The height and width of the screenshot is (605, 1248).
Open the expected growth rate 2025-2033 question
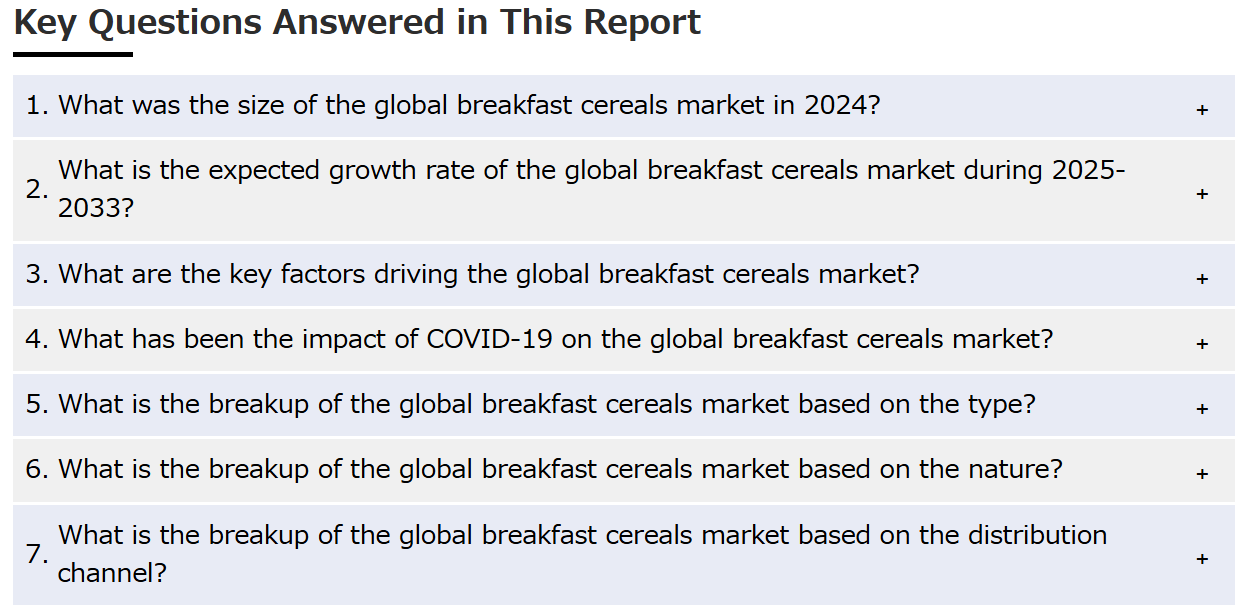coord(624,190)
